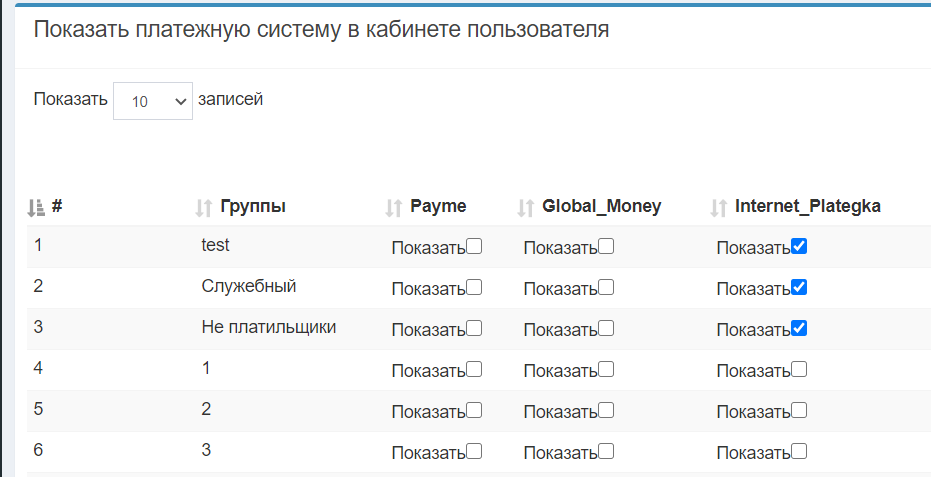The image size is (931, 477).
Task: Click the Internet_Plategka column header text
Action: 807,206
